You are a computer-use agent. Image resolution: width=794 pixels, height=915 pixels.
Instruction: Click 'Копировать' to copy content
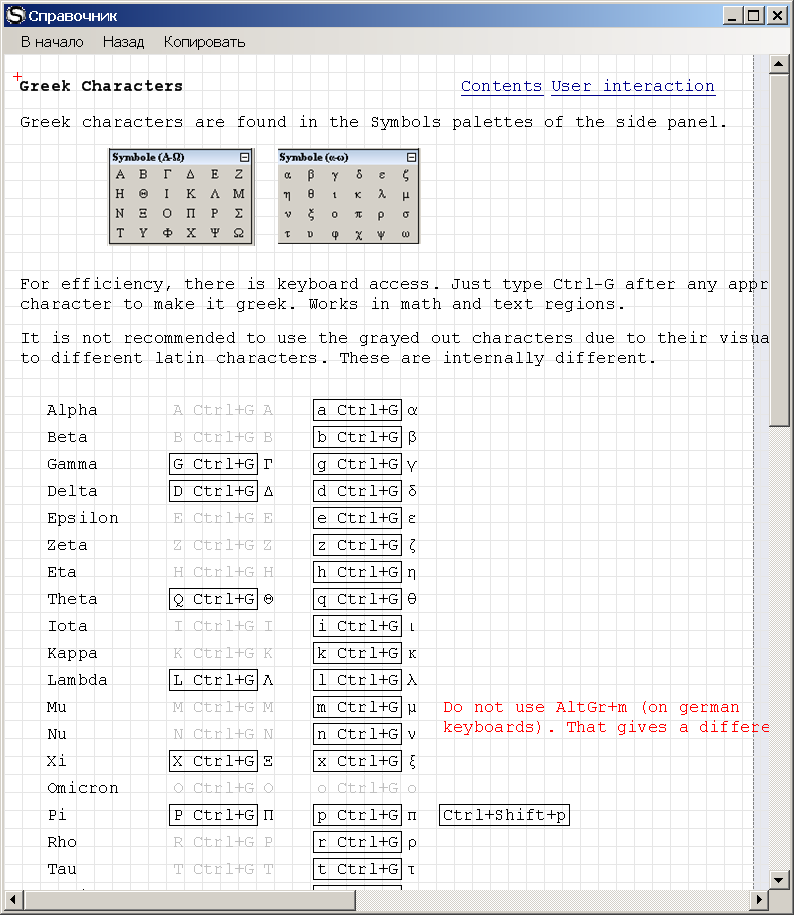click(204, 42)
